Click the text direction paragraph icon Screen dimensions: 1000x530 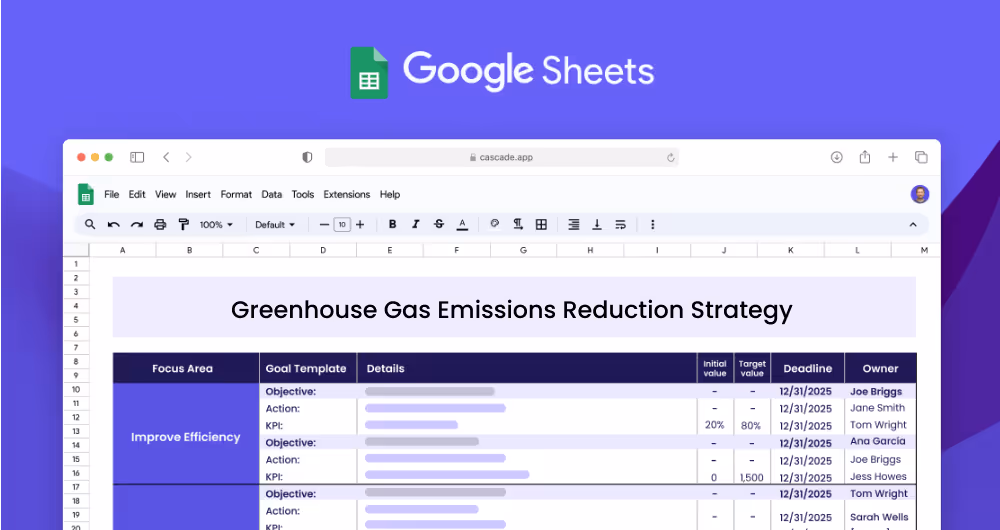[x=518, y=224]
